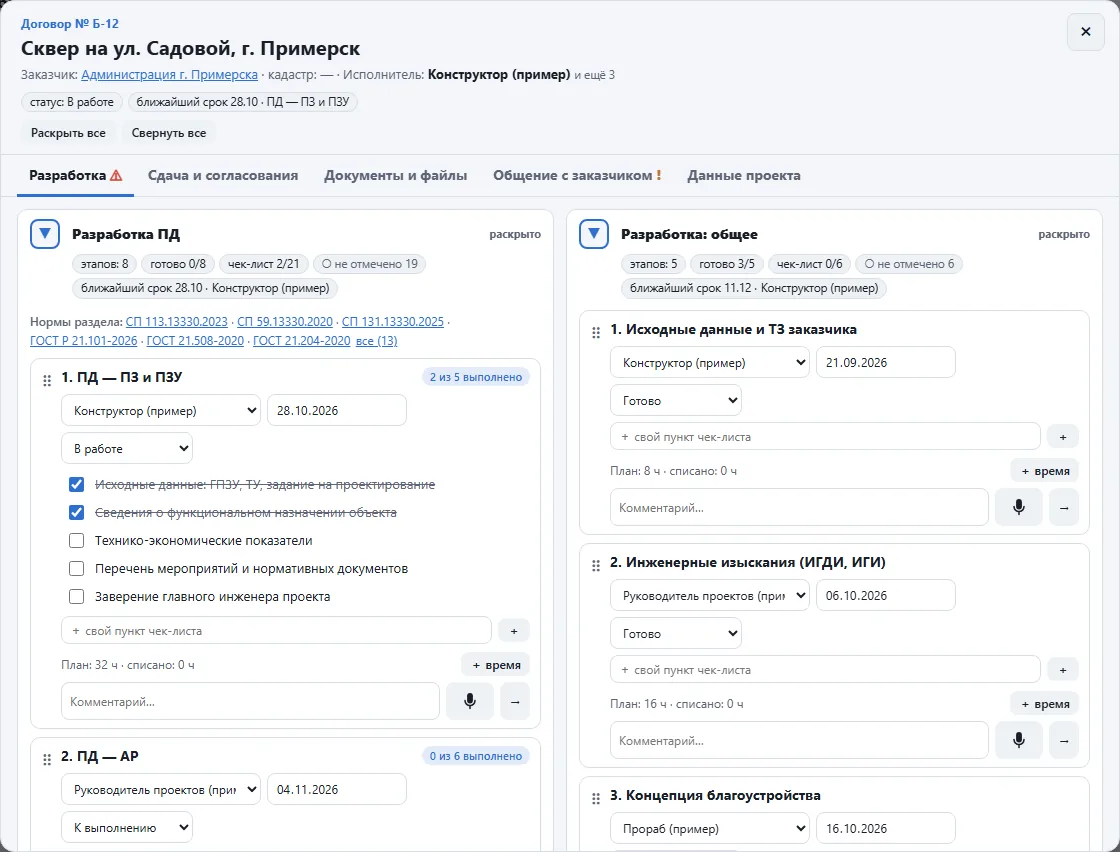Uncheck Исходные данные: ГПЗУ, ТУ checkbox
1120x852 pixels.
click(76, 484)
